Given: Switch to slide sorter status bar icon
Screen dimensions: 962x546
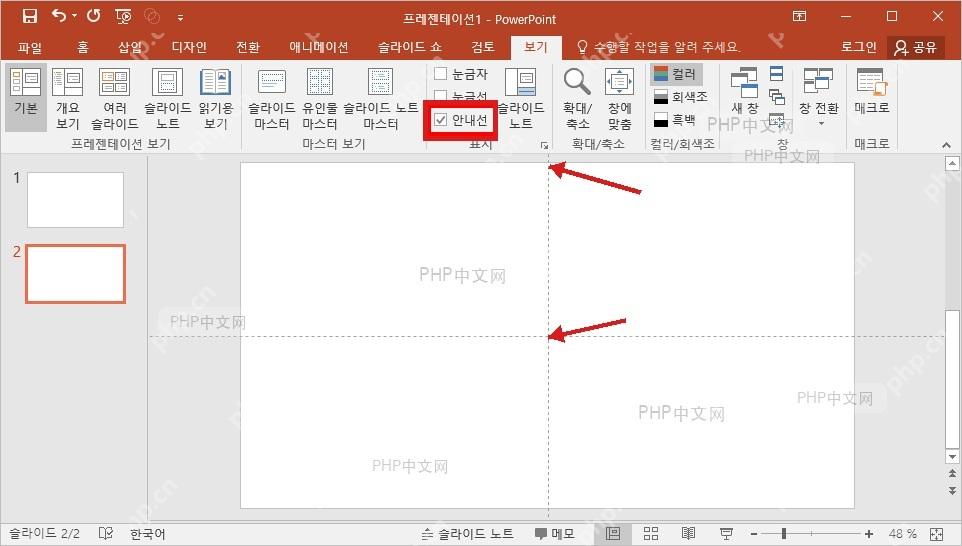Looking at the screenshot, I should [651, 534].
